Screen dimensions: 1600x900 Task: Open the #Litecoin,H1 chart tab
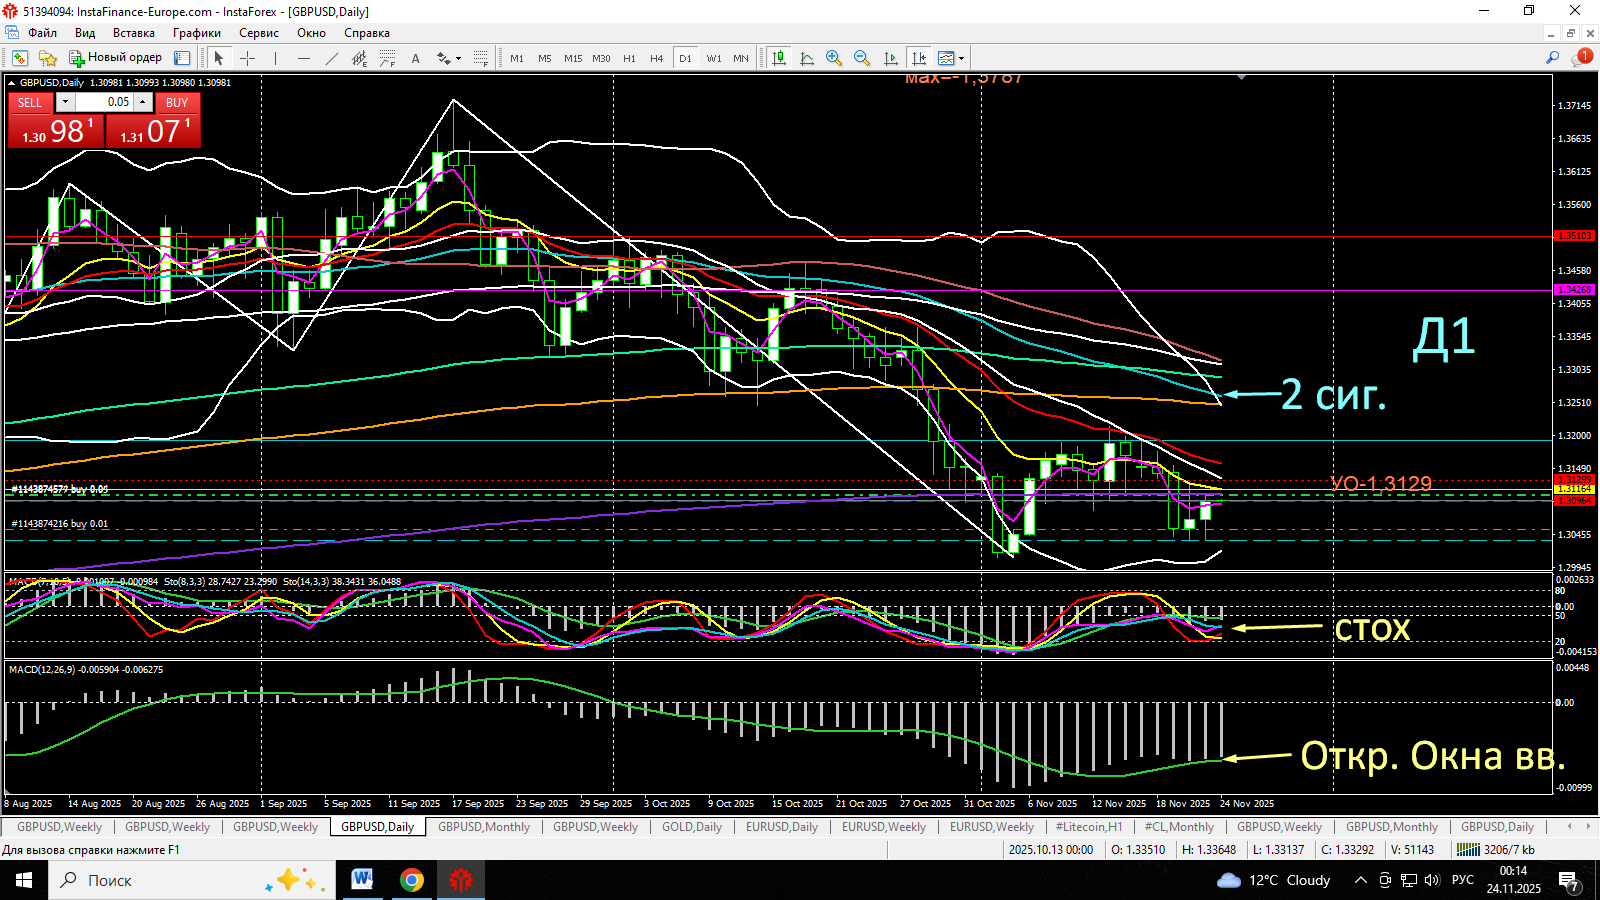(1089, 827)
